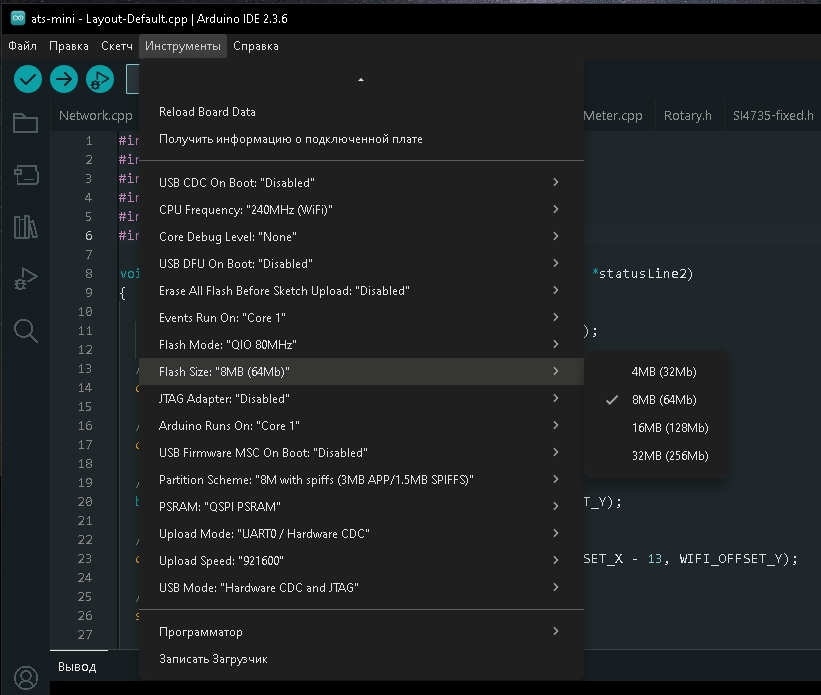
Task: Expand the Core Debug Level submenu
Action: coord(361,237)
